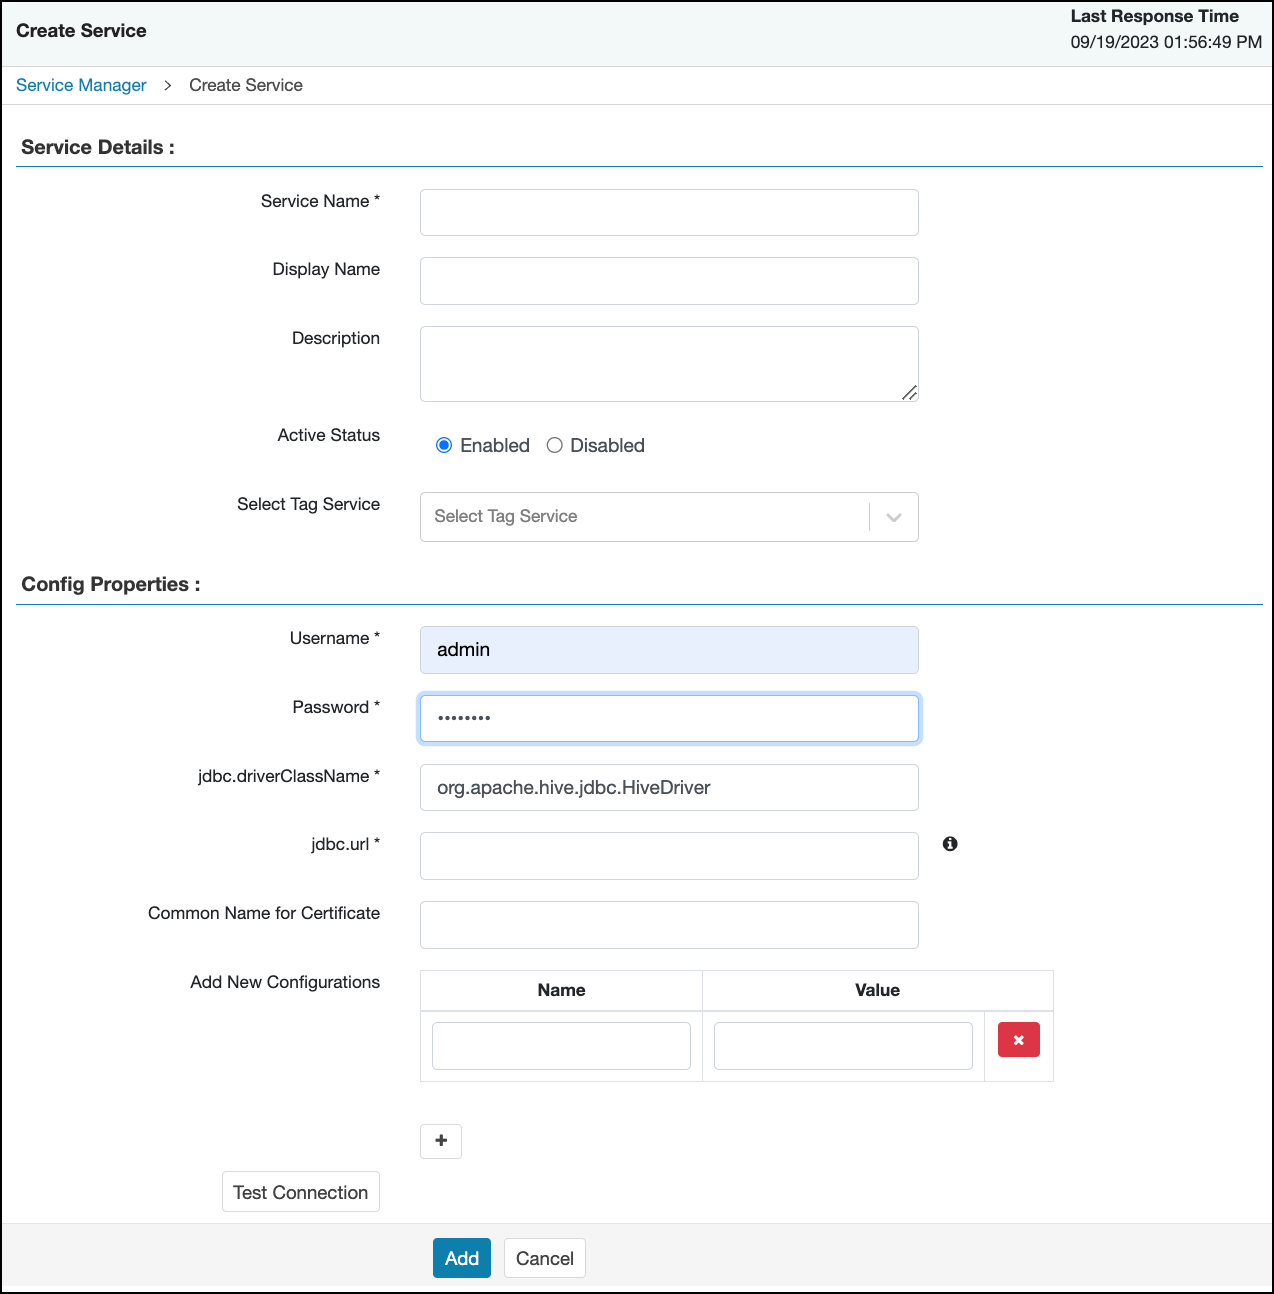Viewport: 1274px width, 1294px height.
Task: Cancel the service creation
Action: point(544,1258)
